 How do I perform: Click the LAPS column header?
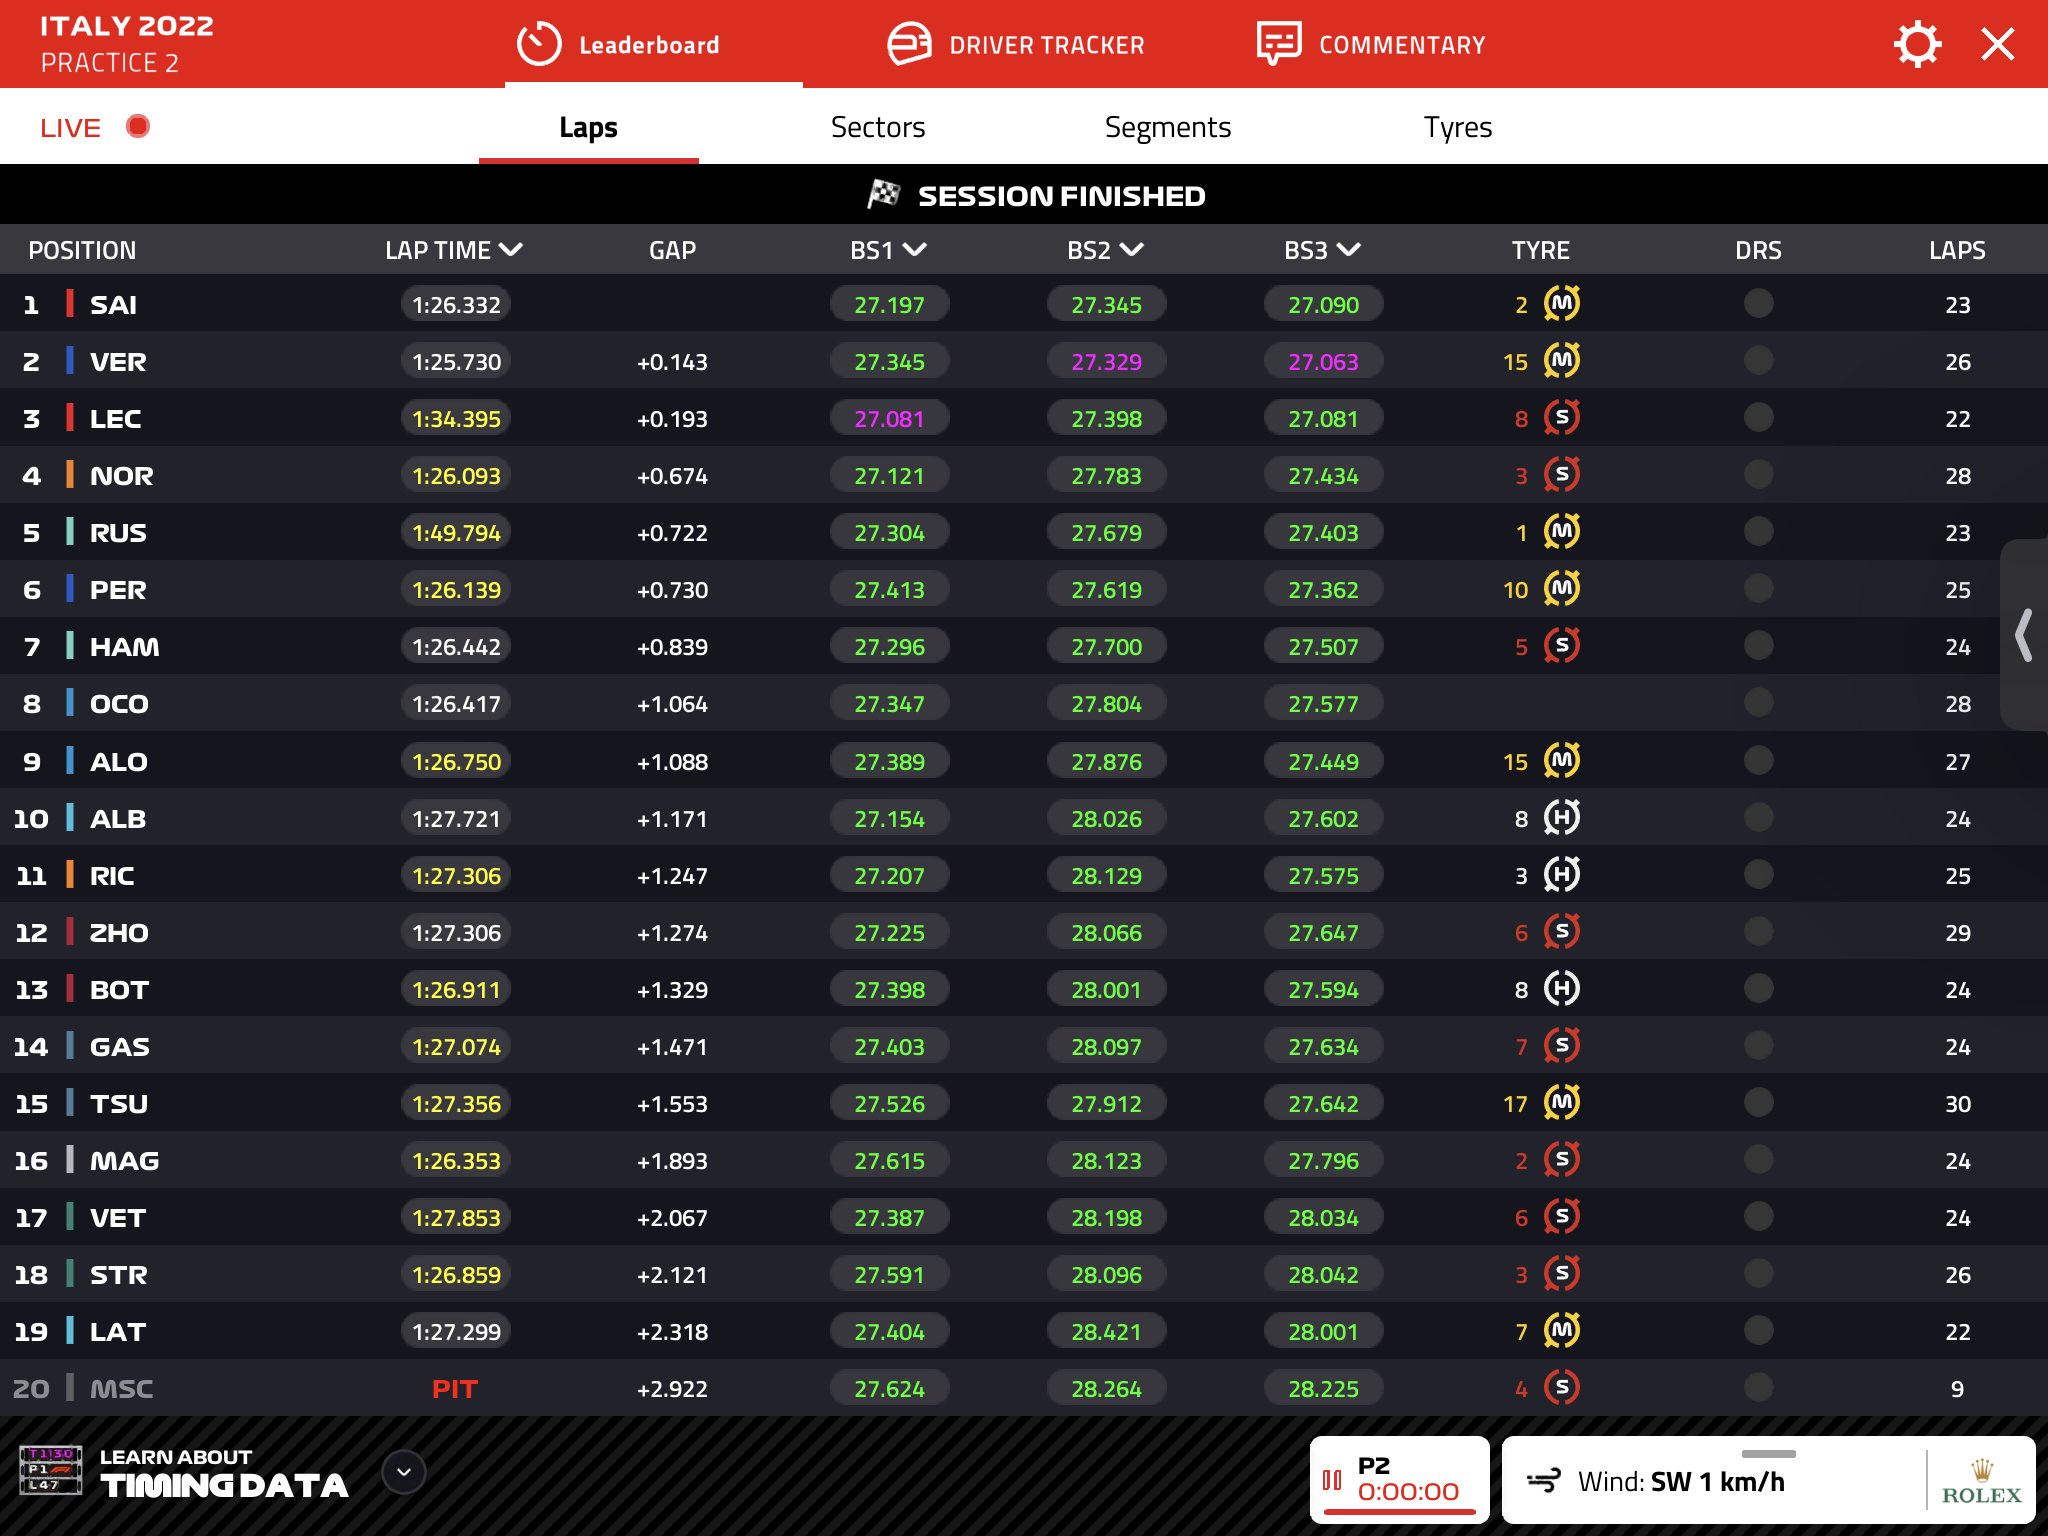(1957, 250)
